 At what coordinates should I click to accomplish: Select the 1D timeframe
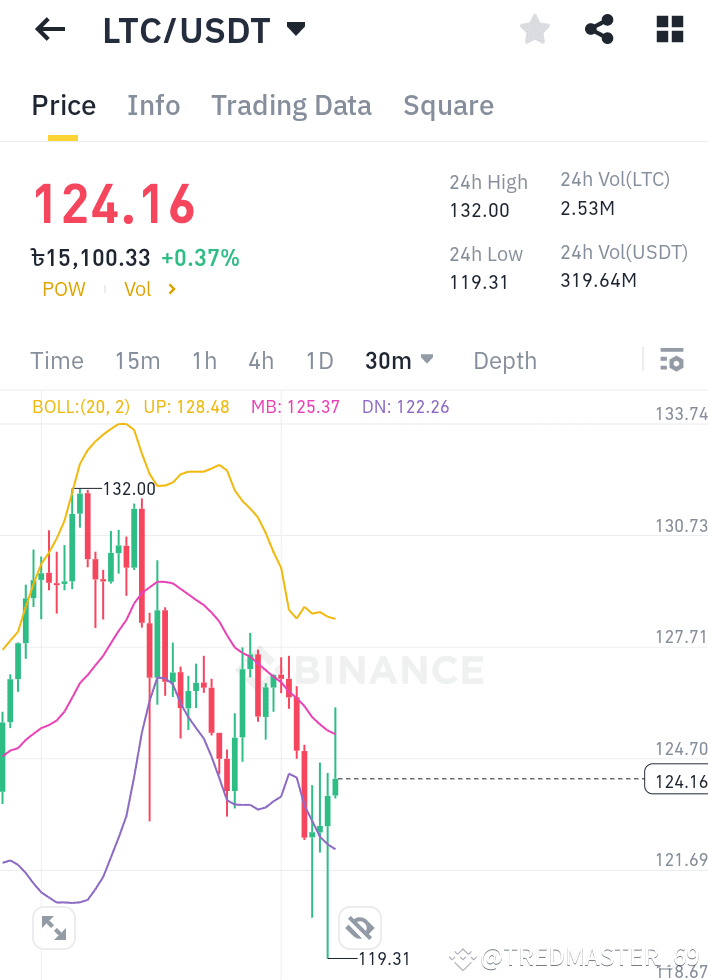tap(320, 360)
